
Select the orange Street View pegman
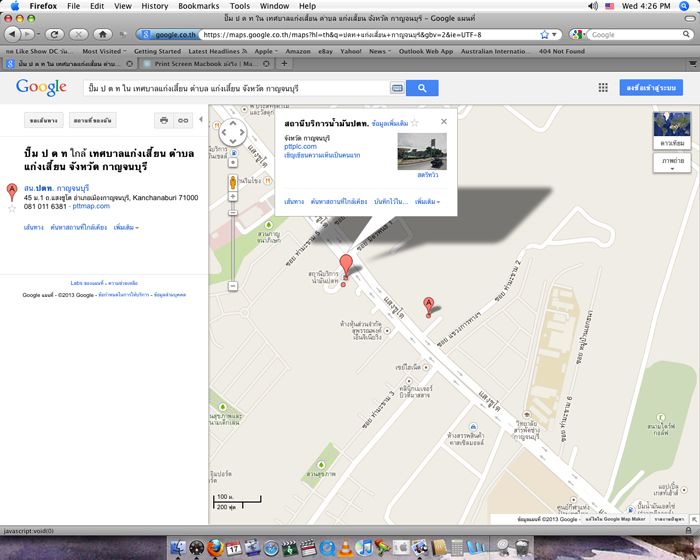click(233, 183)
